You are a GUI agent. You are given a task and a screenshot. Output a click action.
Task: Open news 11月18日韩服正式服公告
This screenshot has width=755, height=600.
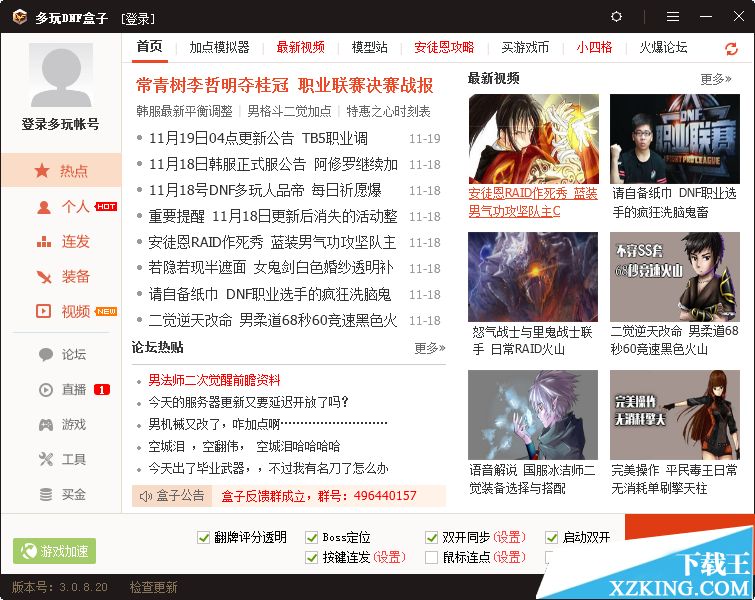click(x=273, y=165)
